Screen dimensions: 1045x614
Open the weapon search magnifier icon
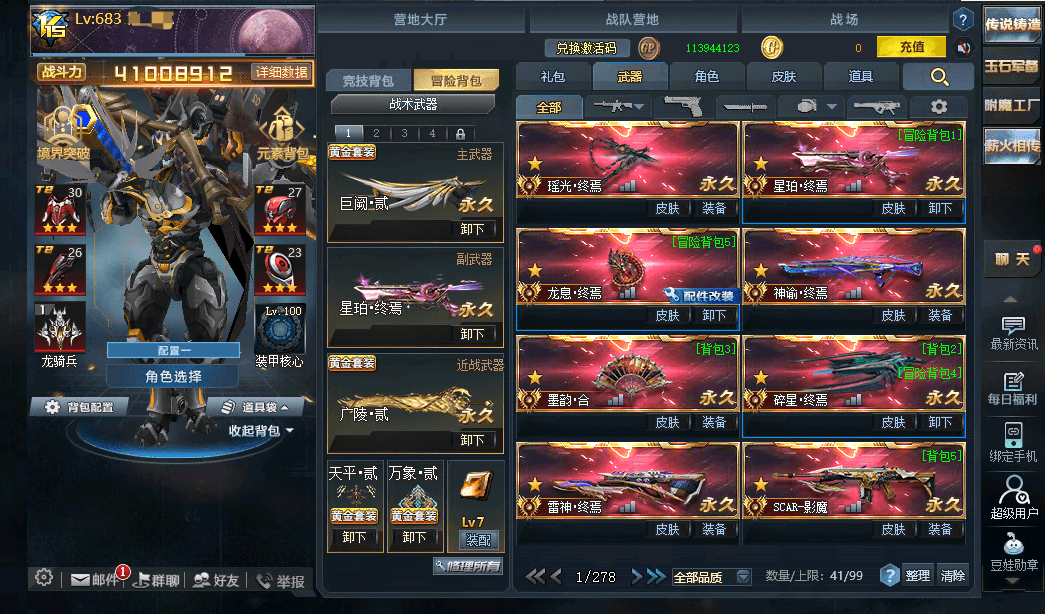pos(939,77)
